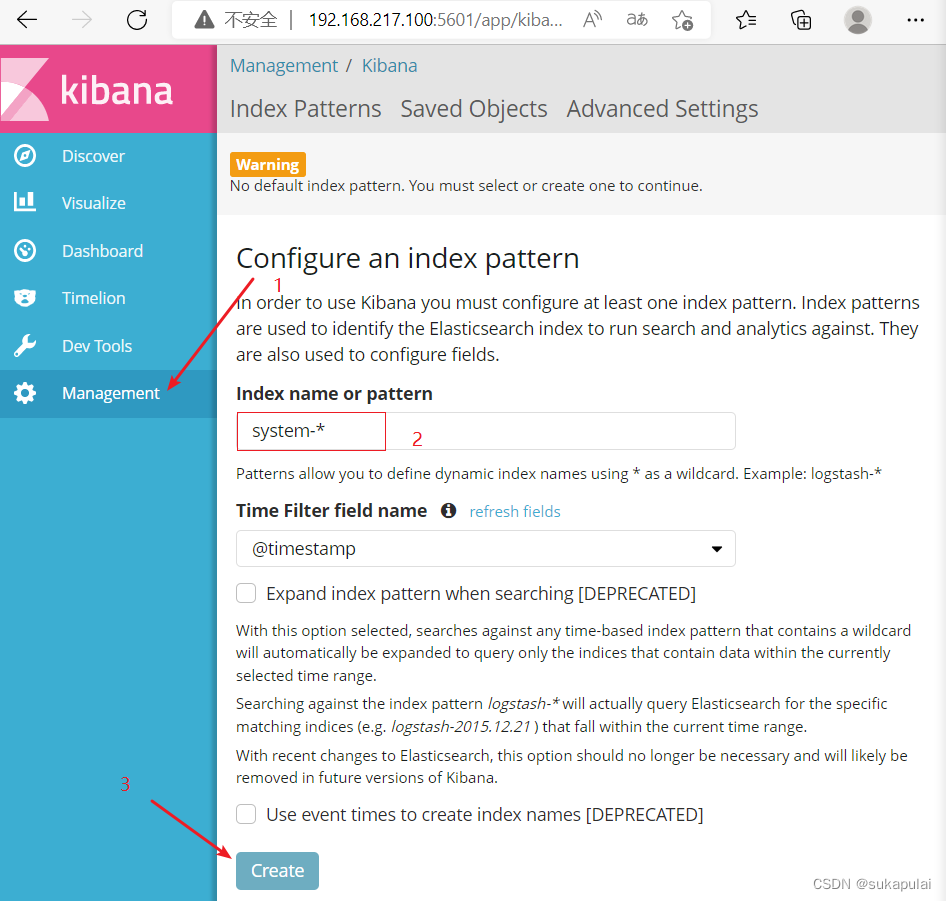Reload the page with the refresh icon
The image size is (946, 901).
click(137, 20)
